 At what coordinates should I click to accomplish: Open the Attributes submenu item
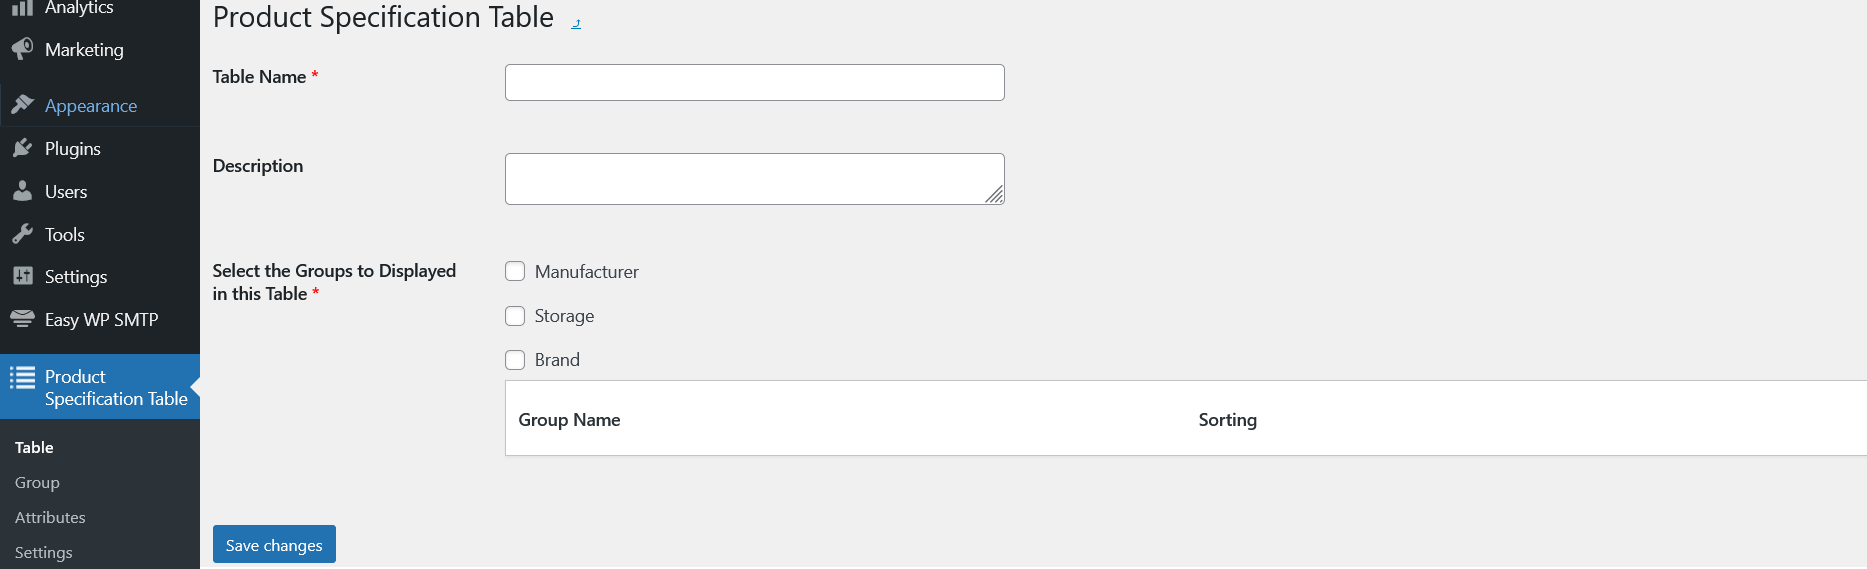coord(50,517)
